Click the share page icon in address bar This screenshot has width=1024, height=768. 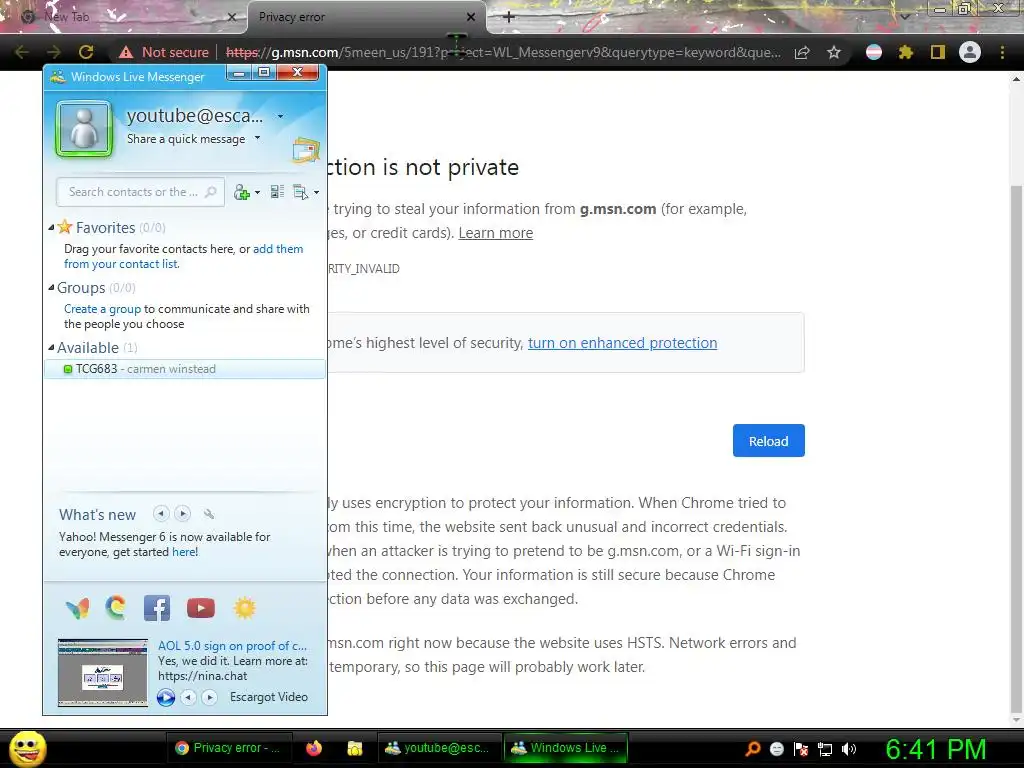802,52
